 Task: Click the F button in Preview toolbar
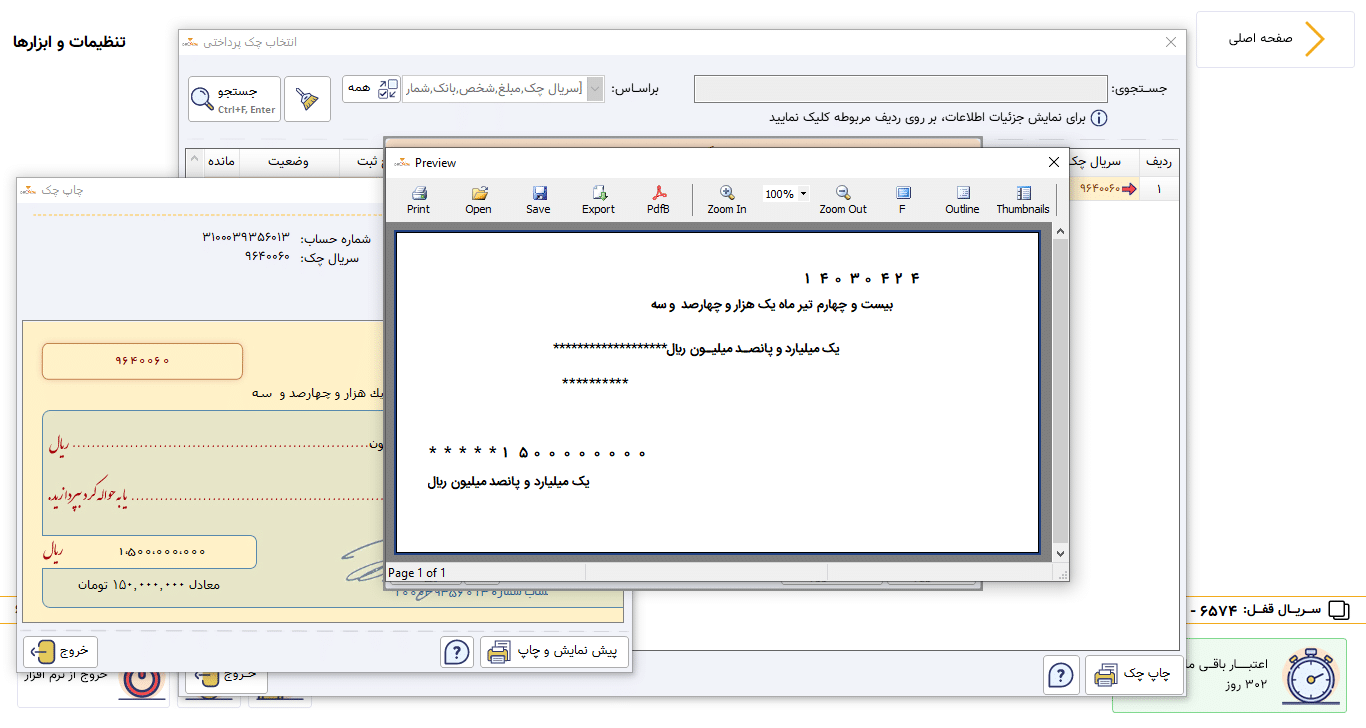(x=902, y=200)
